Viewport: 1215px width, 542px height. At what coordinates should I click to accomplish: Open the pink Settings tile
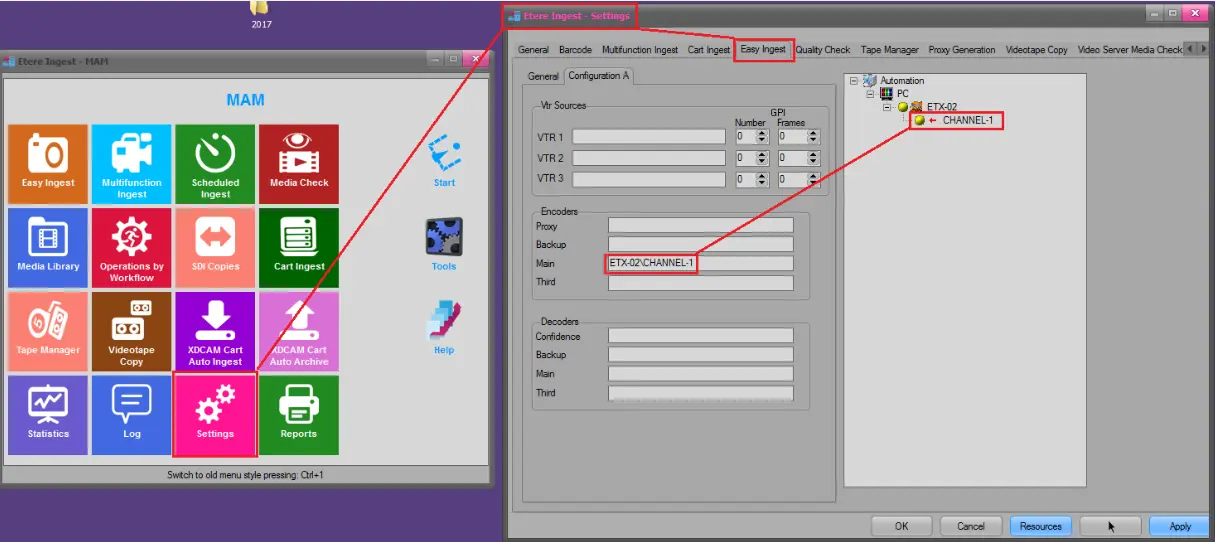215,414
